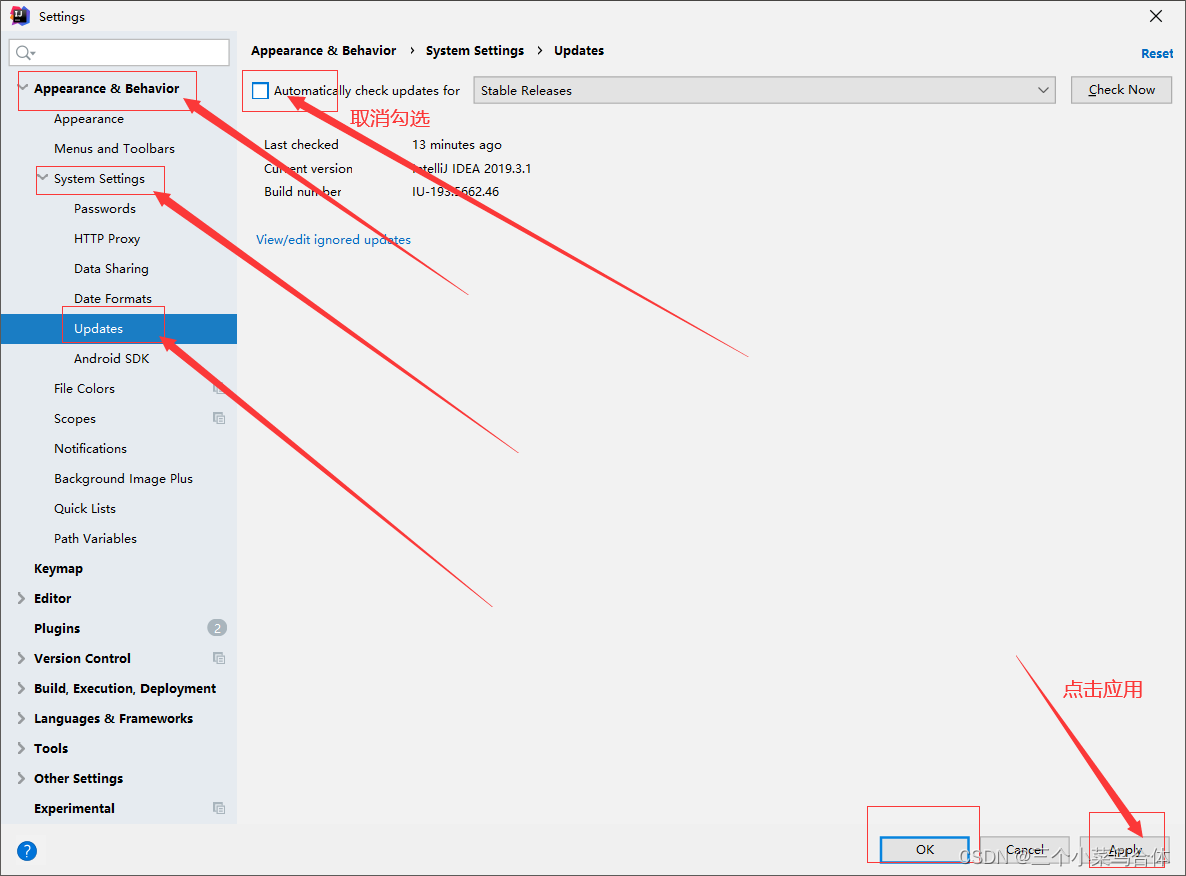Expand the Editor section
Viewport: 1186px width, 876px height.
coord(21,598)
